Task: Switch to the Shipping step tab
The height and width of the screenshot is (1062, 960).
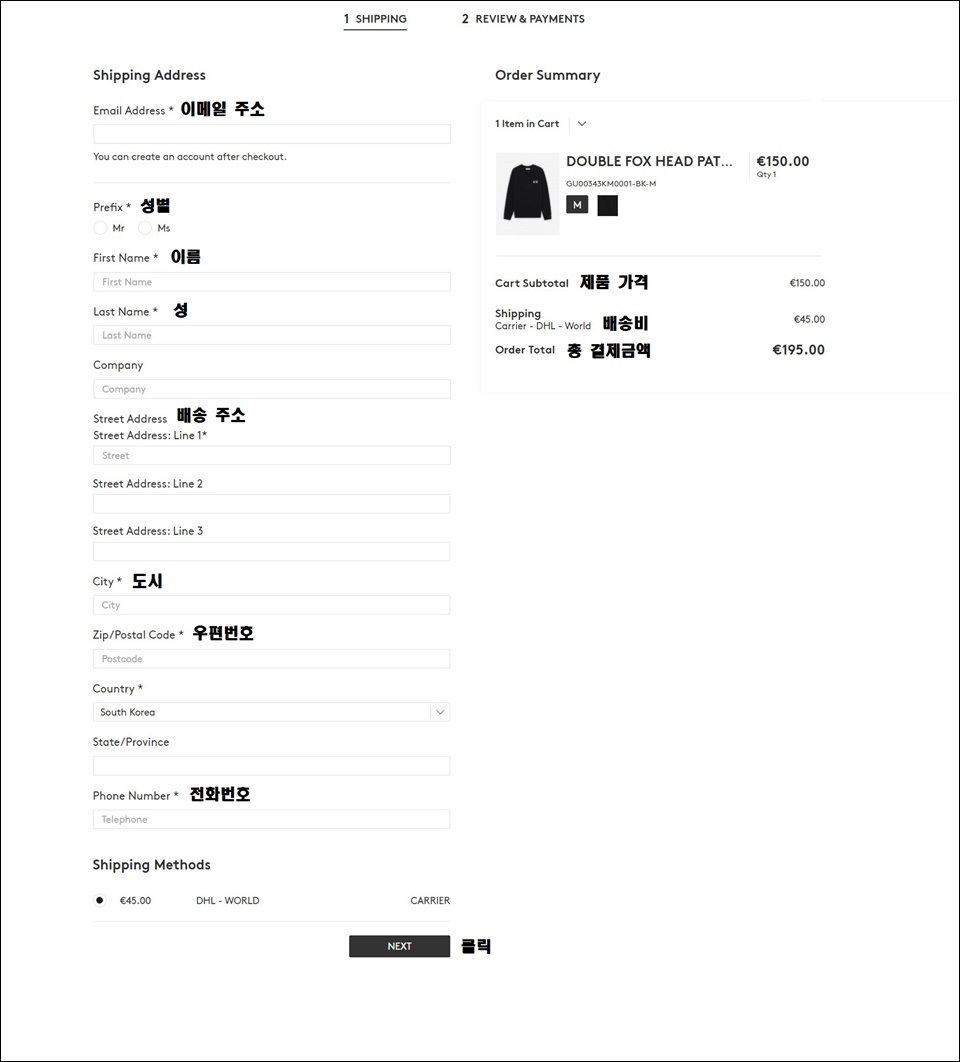Action: click(375, 19)
